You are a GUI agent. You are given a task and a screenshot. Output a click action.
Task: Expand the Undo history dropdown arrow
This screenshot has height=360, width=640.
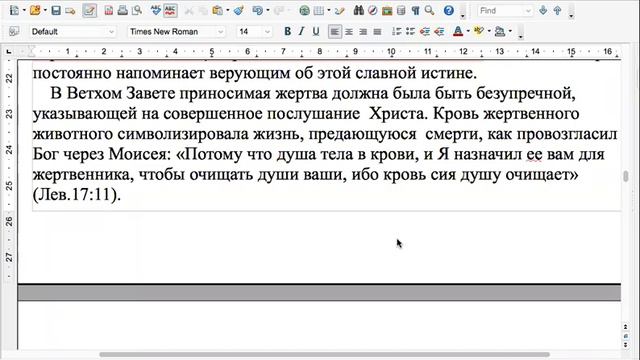[267, 11]
